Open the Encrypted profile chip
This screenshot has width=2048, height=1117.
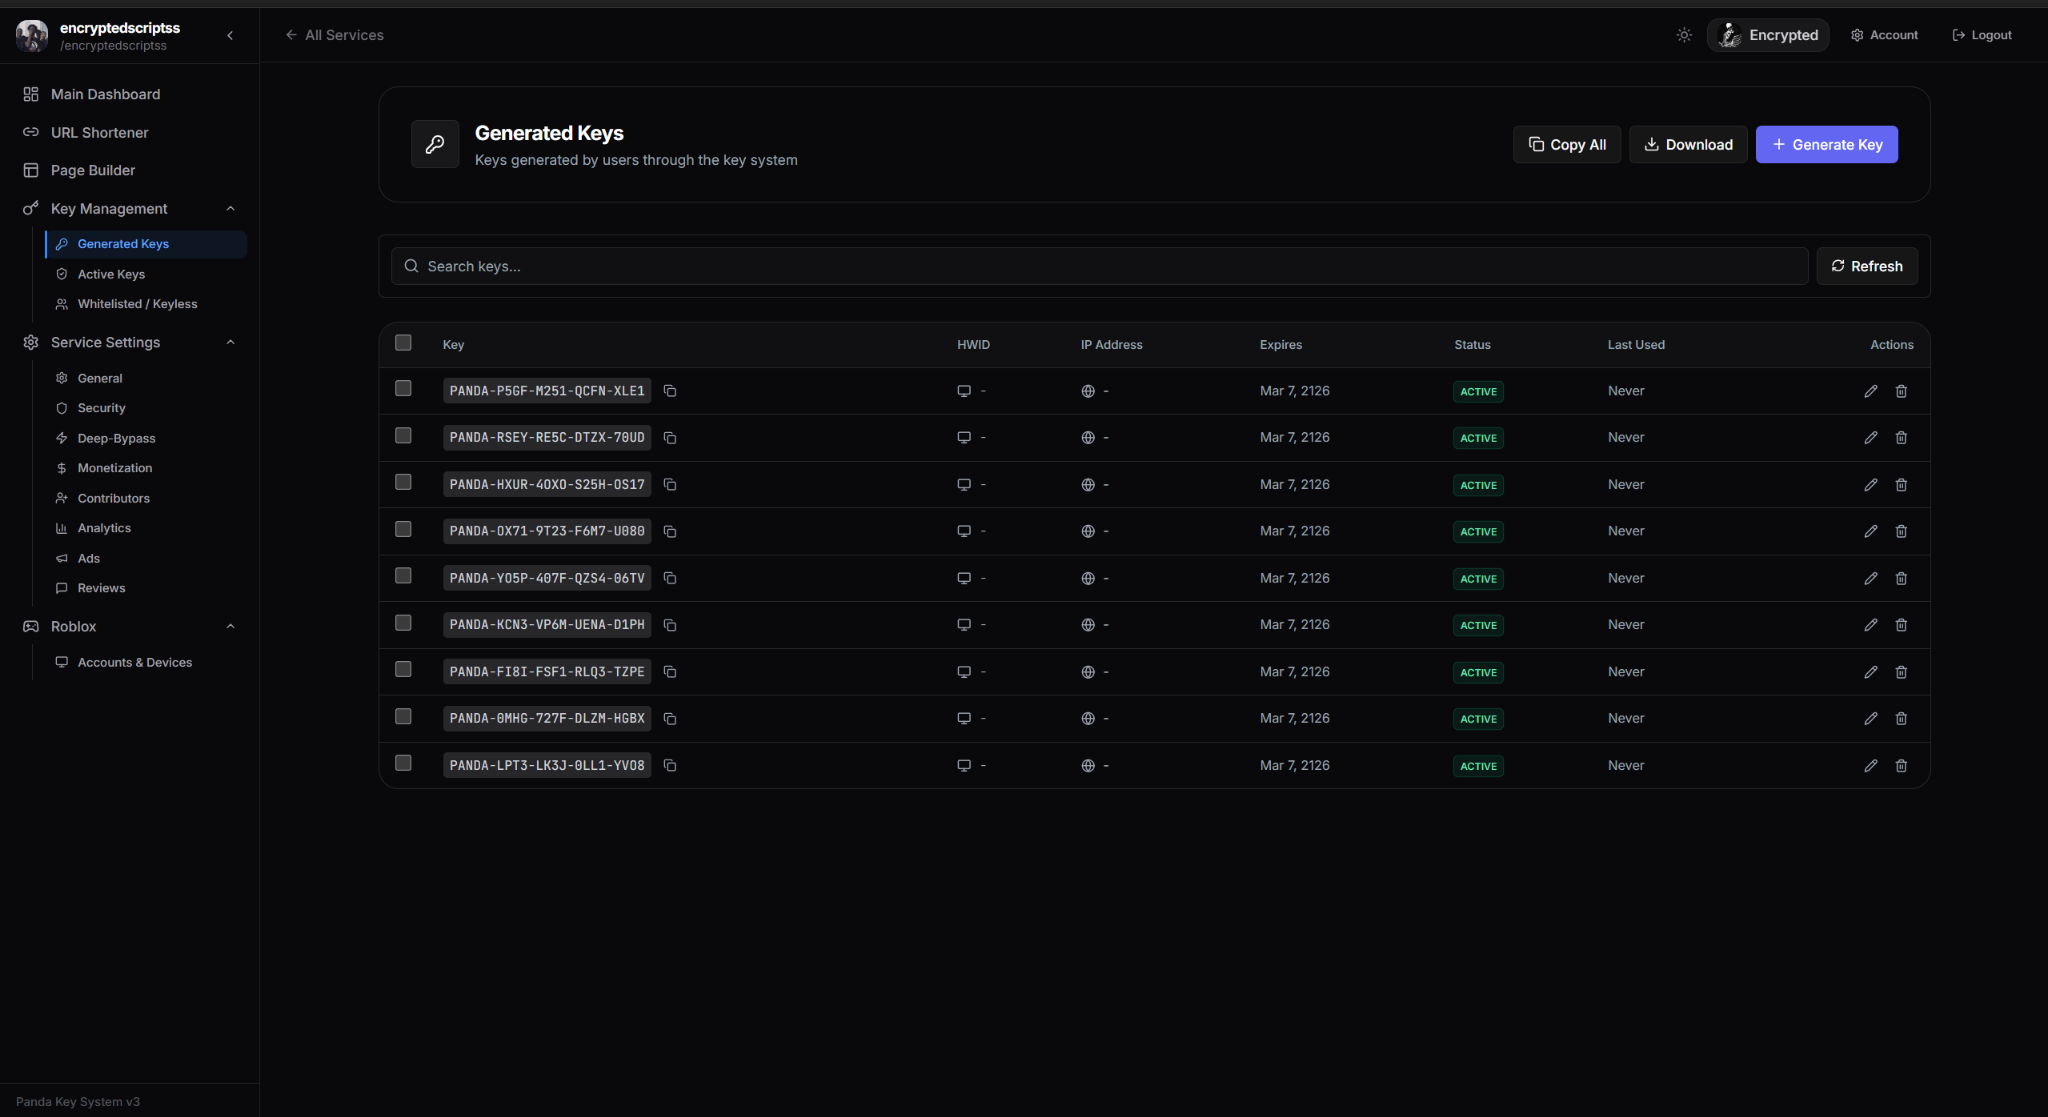pos(1767,35)
